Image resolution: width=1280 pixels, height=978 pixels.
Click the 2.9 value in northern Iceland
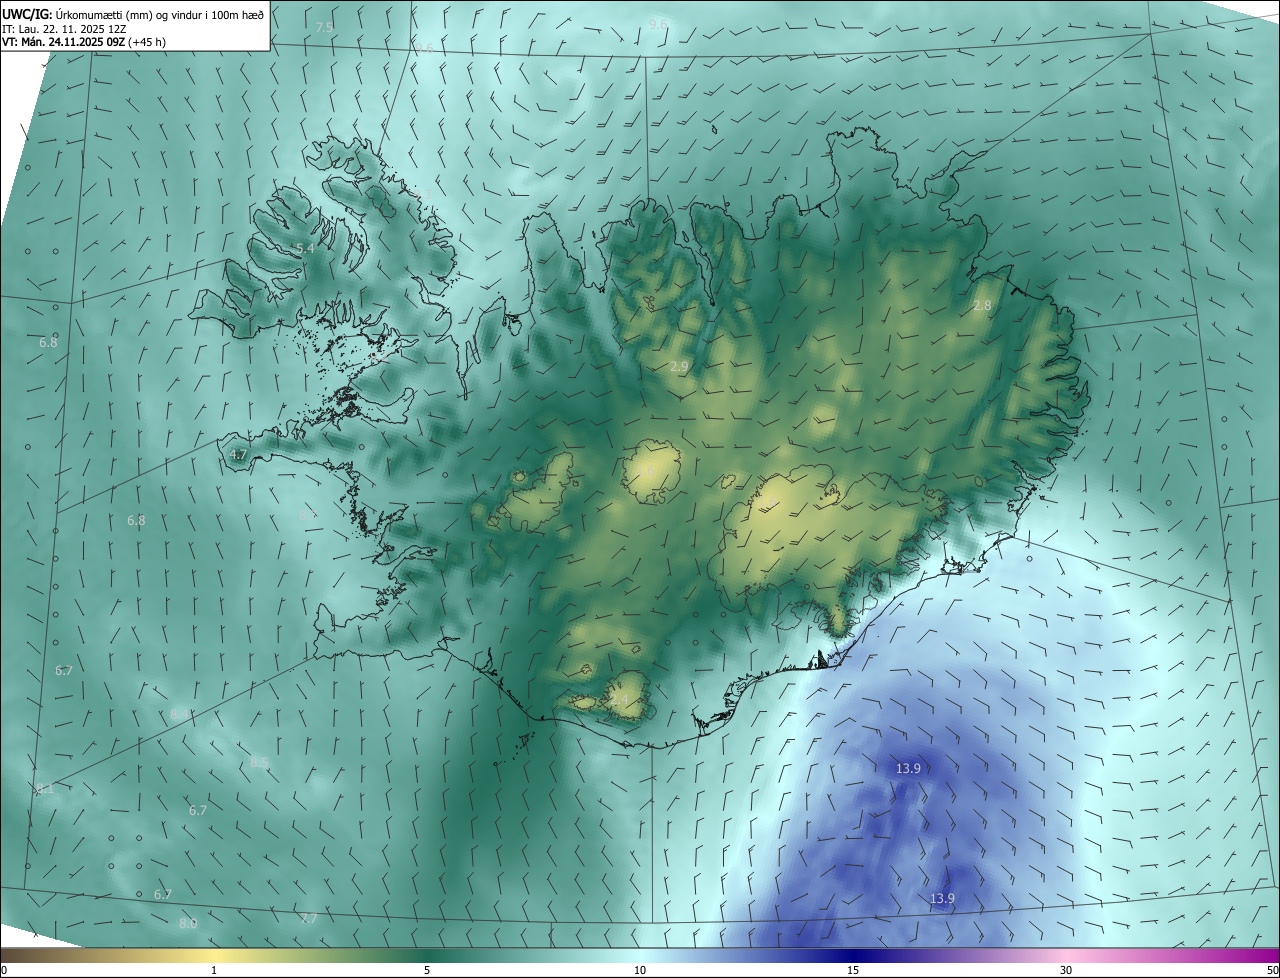pos(679,367)
